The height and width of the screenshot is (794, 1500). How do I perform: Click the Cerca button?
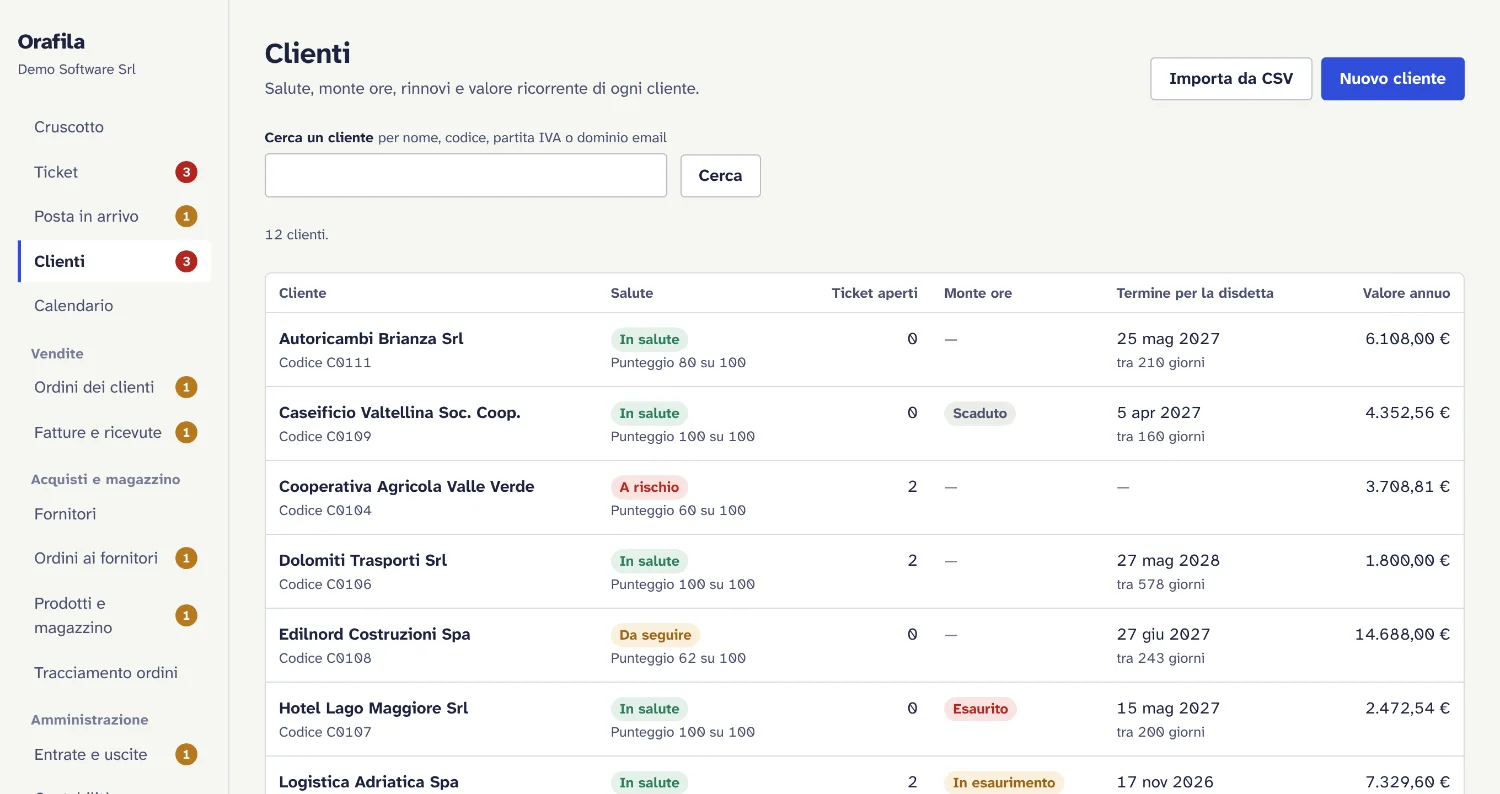(x=720, y=175)
